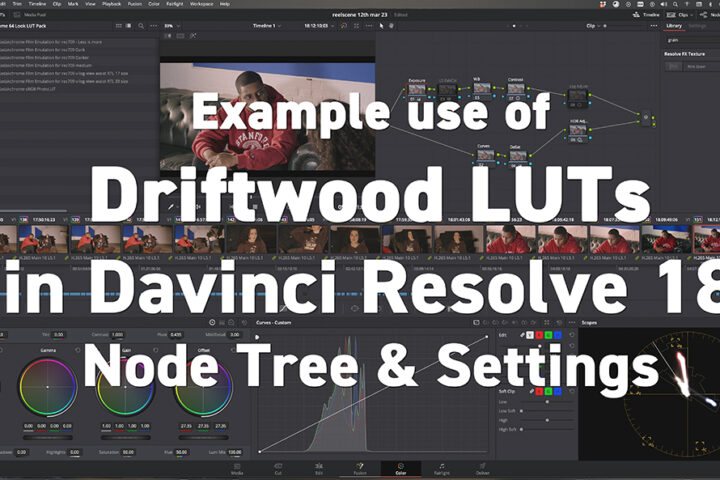Collapse the Resolve FX Texture category
This screenshot has height=480, width=720.
684,54
